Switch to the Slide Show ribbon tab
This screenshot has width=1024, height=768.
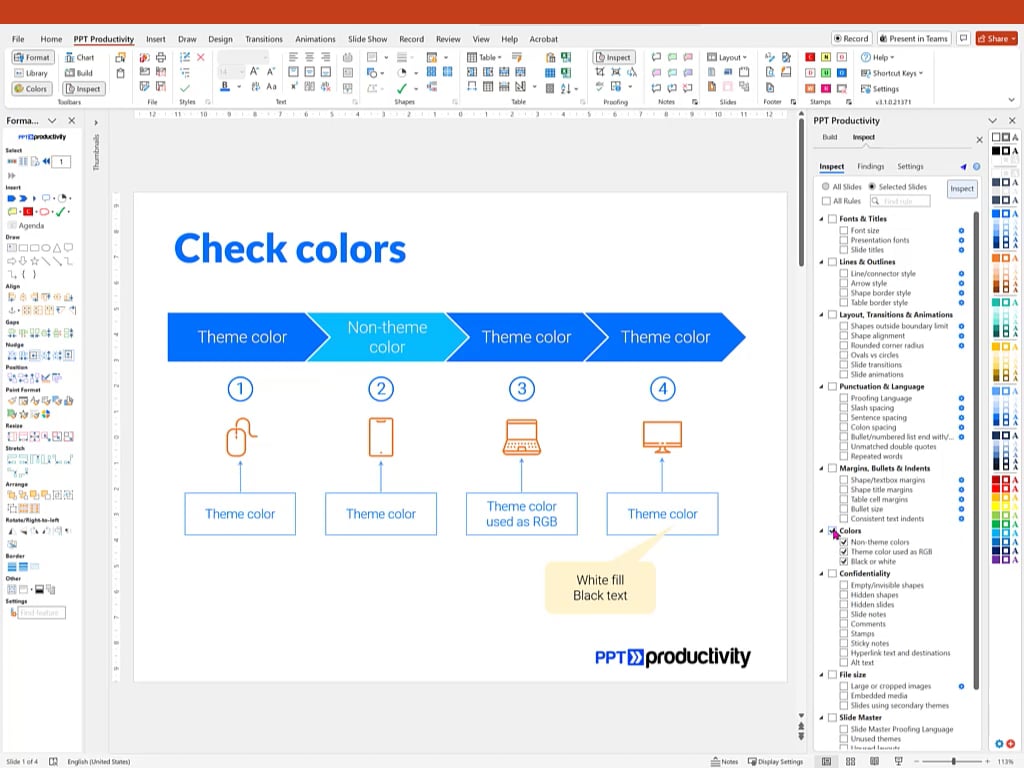coord(367,39)
